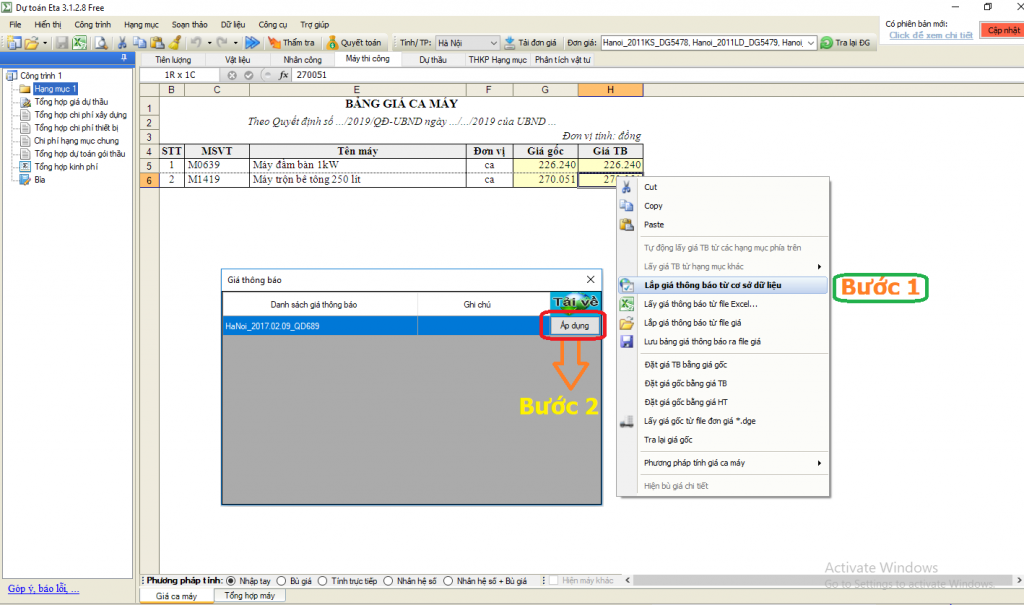
Task: Switch to the Tổng hợp máy sheet tab
Action: tap(249, 596)
